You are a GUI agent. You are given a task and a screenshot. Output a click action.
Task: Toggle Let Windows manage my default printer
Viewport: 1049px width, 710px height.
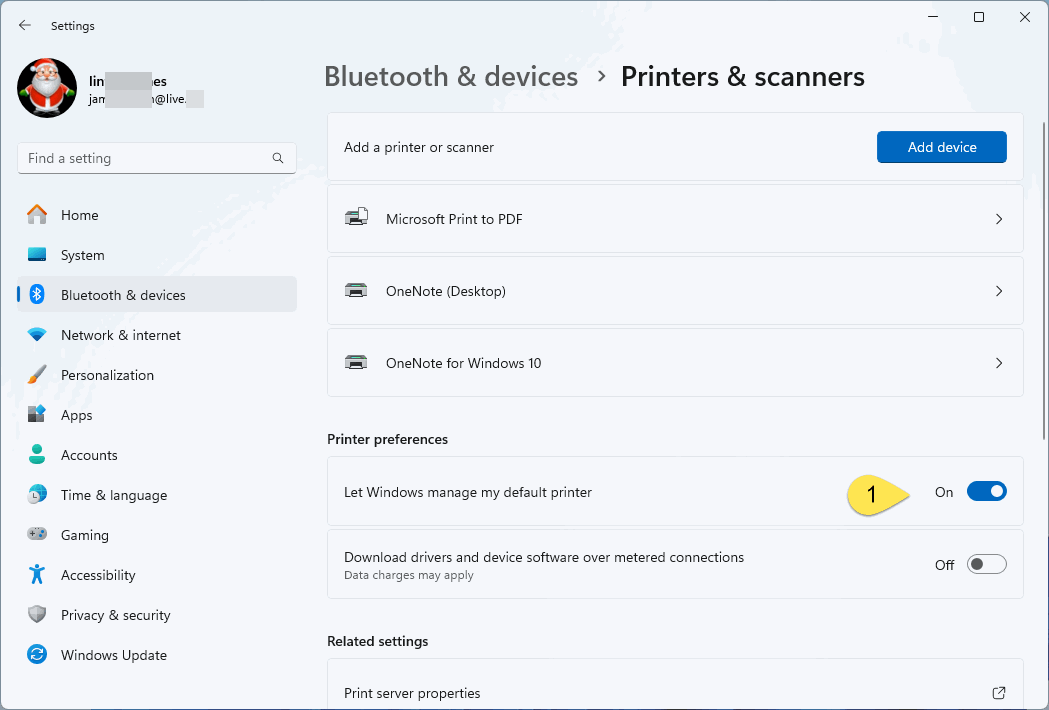coord(986,492)
